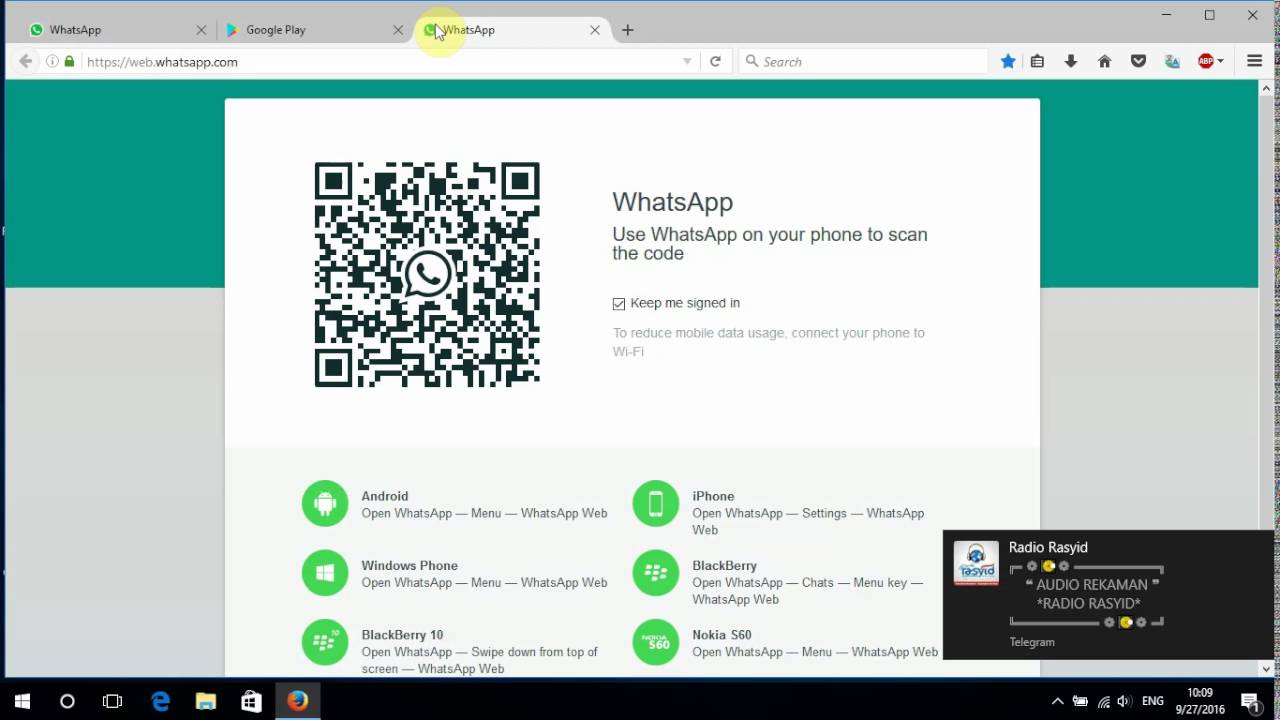
Task: Open the Radio Rasyid Telegram notification
Action: point(1108,595)
